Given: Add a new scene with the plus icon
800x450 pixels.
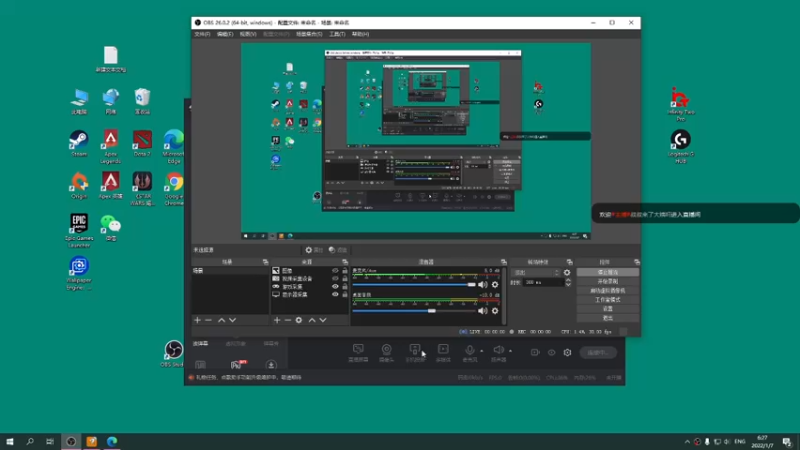Looking at the screenshot, I should point(197,320).
